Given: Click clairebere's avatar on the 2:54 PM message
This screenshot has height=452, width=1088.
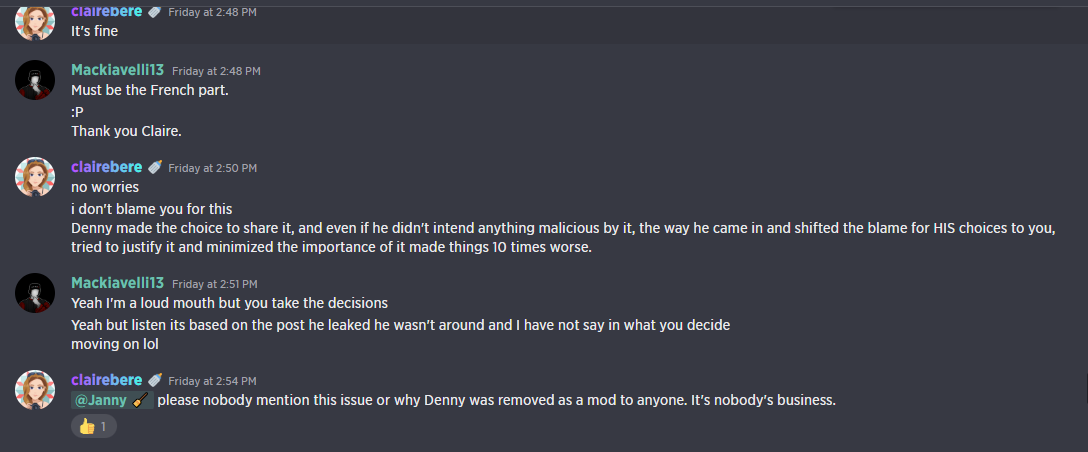Looking at the screenshot, I should pos(35,391).
